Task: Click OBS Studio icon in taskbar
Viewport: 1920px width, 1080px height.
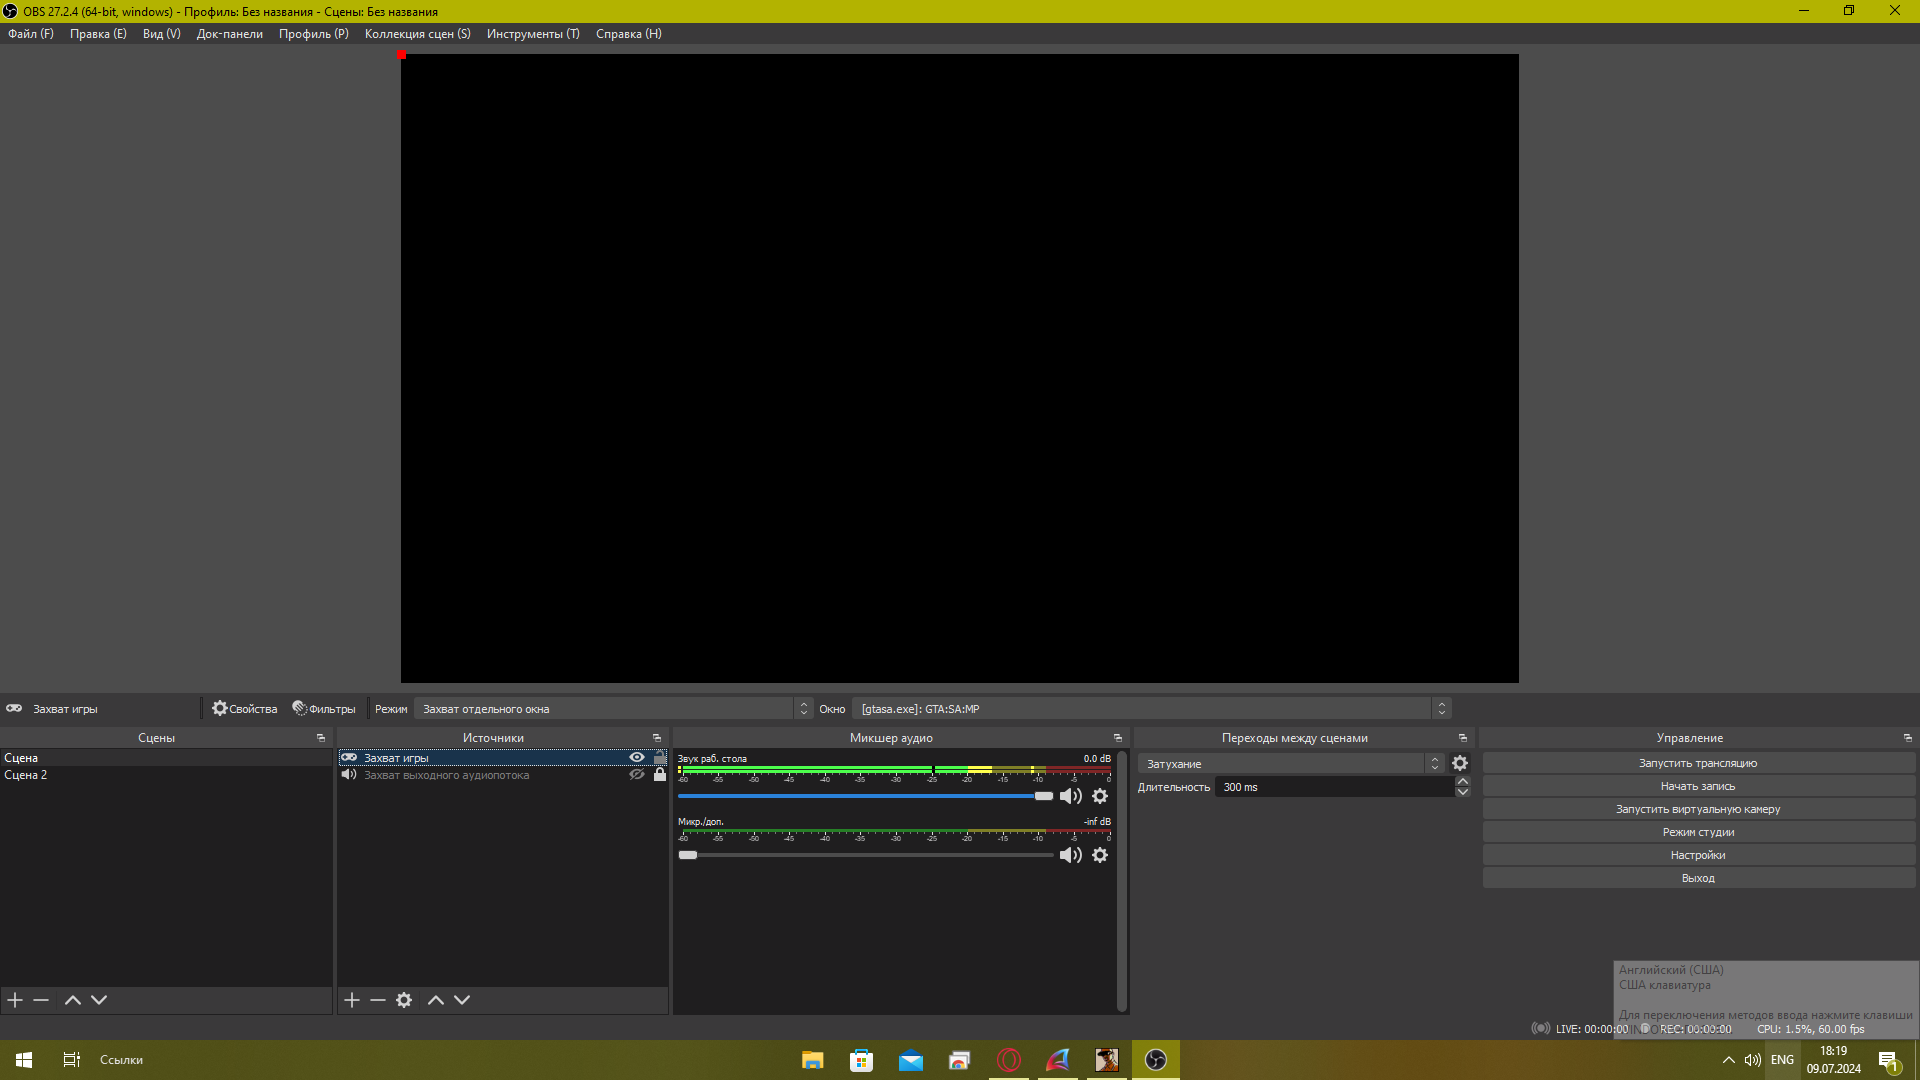Action: [x=1156, y=1060]
